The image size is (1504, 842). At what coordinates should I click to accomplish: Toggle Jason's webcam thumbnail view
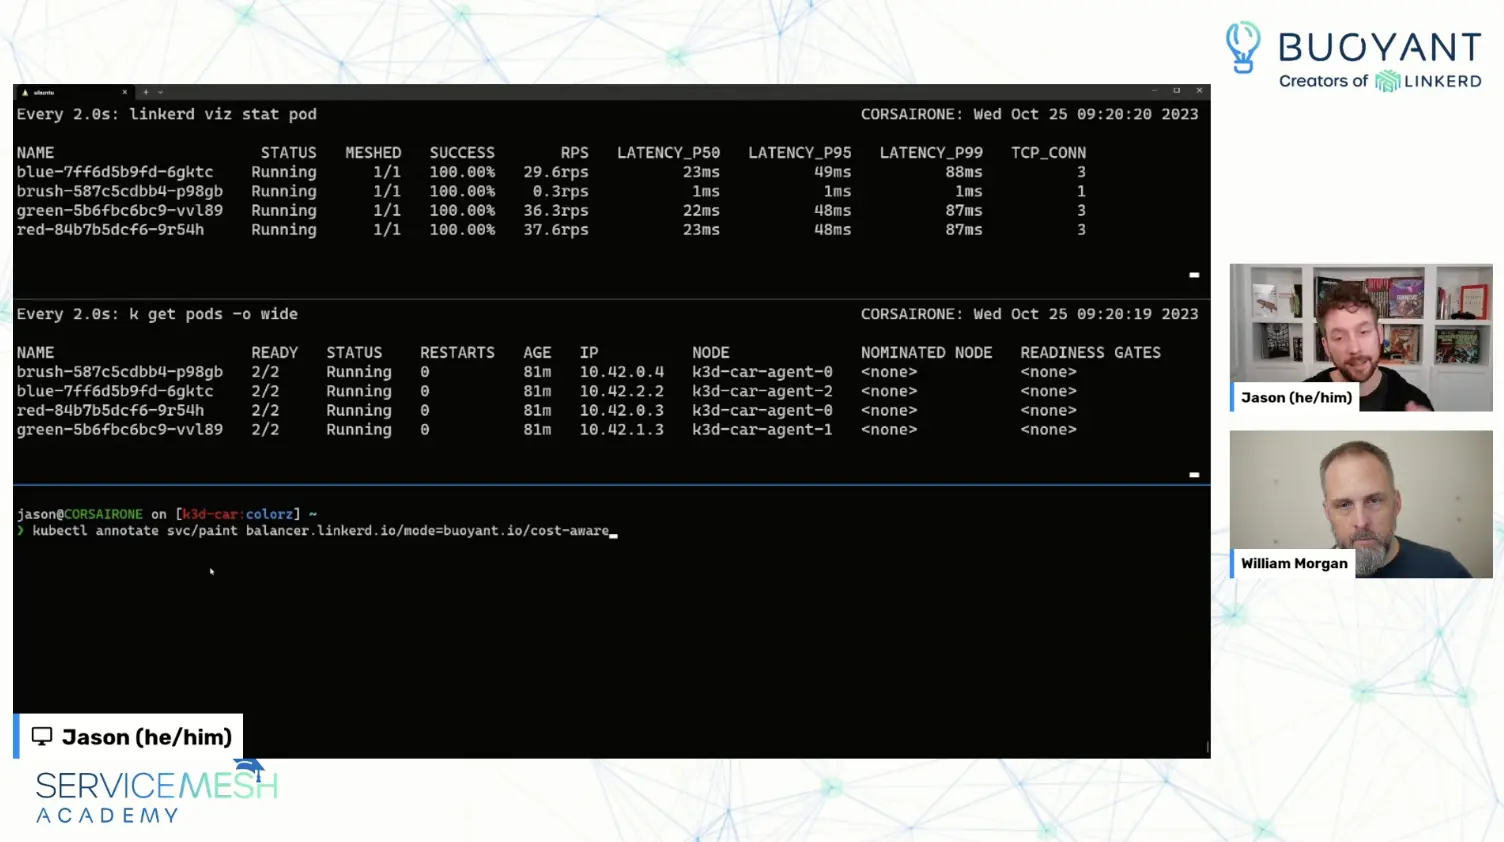point(1360,338)
